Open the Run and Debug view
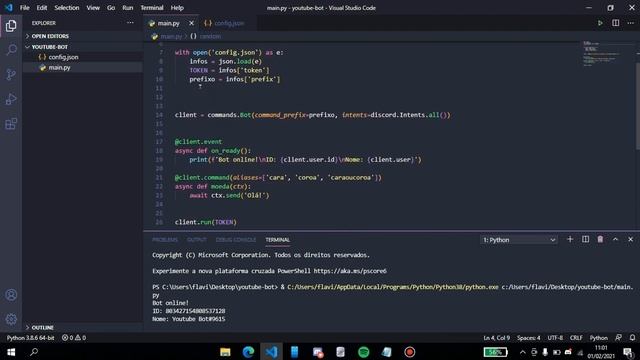Viewport: 640px width, 360px height. point(11,99)
